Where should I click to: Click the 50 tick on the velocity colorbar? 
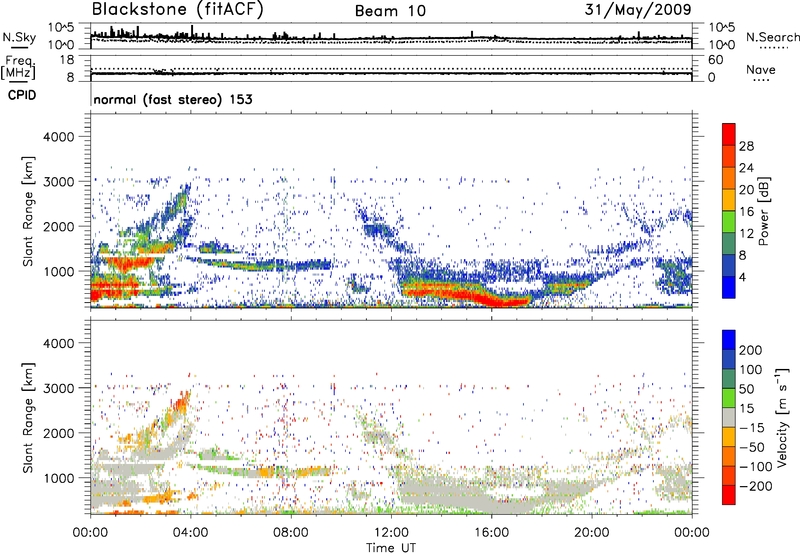click(746, 389)
